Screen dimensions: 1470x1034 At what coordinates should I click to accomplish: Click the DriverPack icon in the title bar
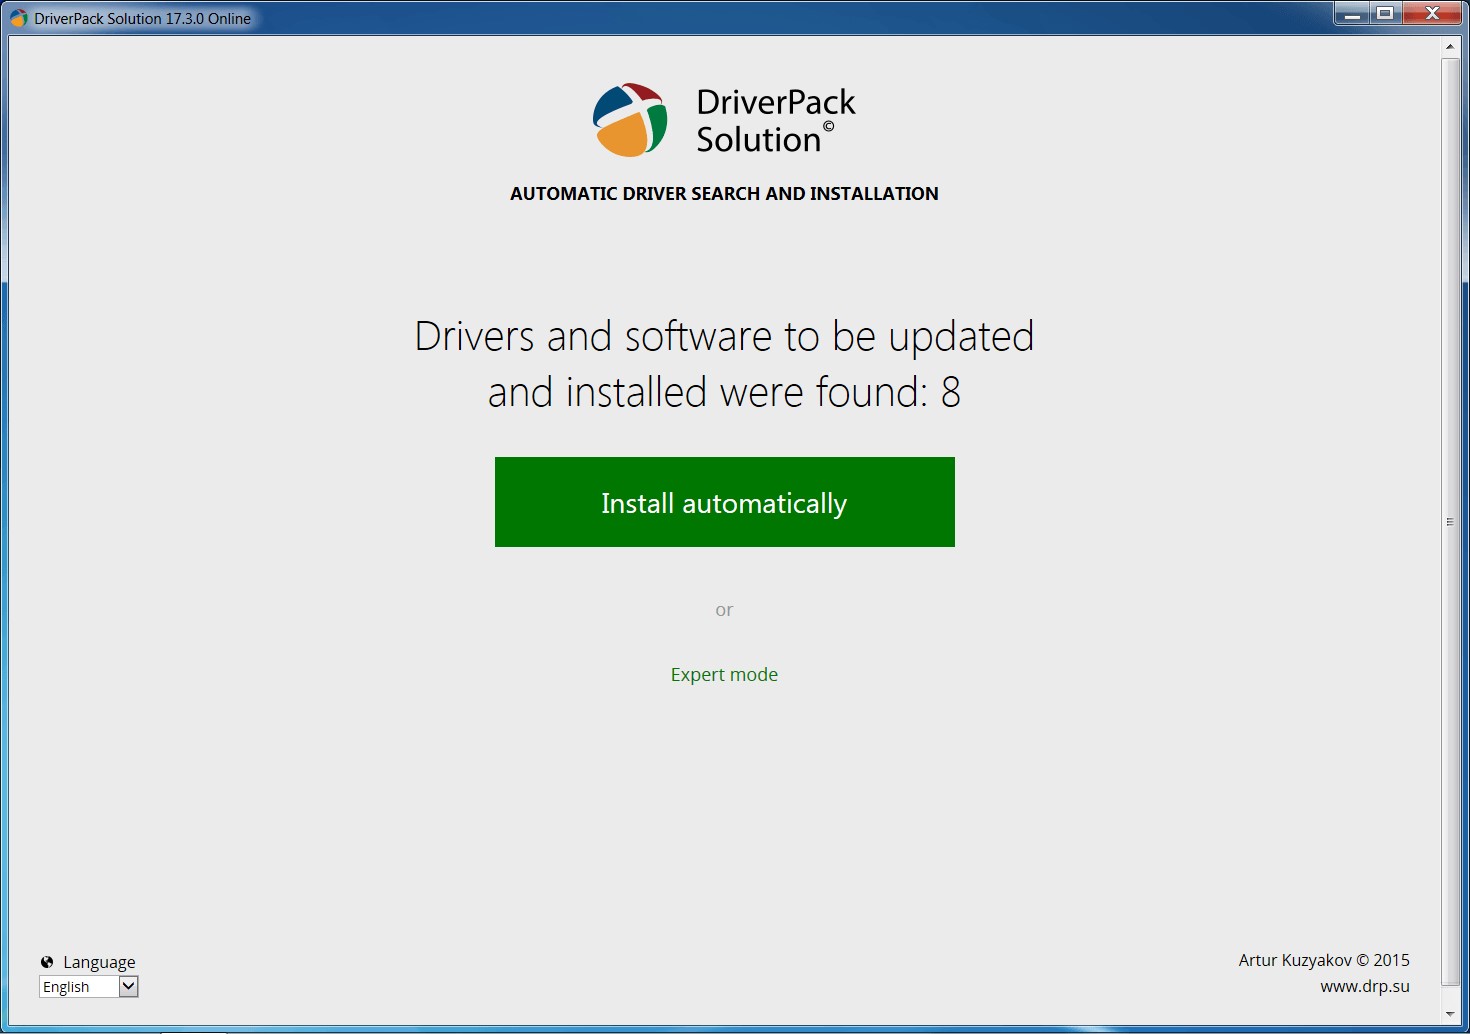tap(16, 17)
